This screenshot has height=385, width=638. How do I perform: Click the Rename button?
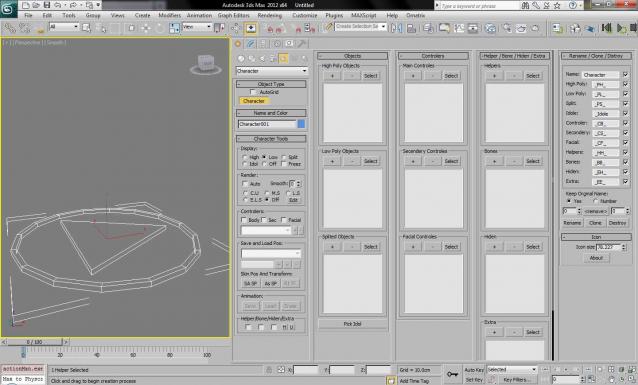click(572, 223)
